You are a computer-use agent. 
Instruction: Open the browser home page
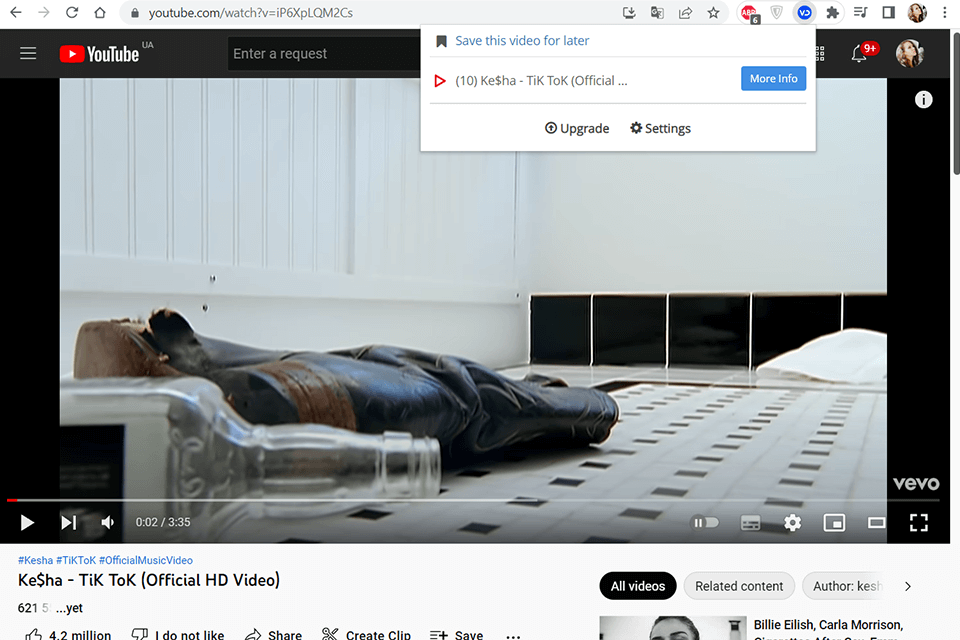(100, 12)
